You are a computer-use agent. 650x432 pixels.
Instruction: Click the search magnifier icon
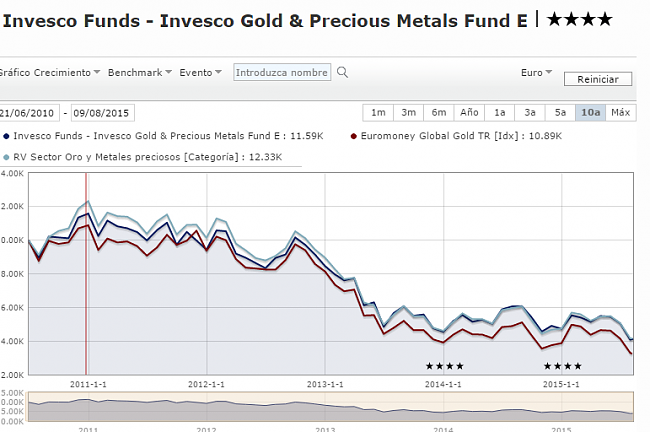tap(342, 73)
